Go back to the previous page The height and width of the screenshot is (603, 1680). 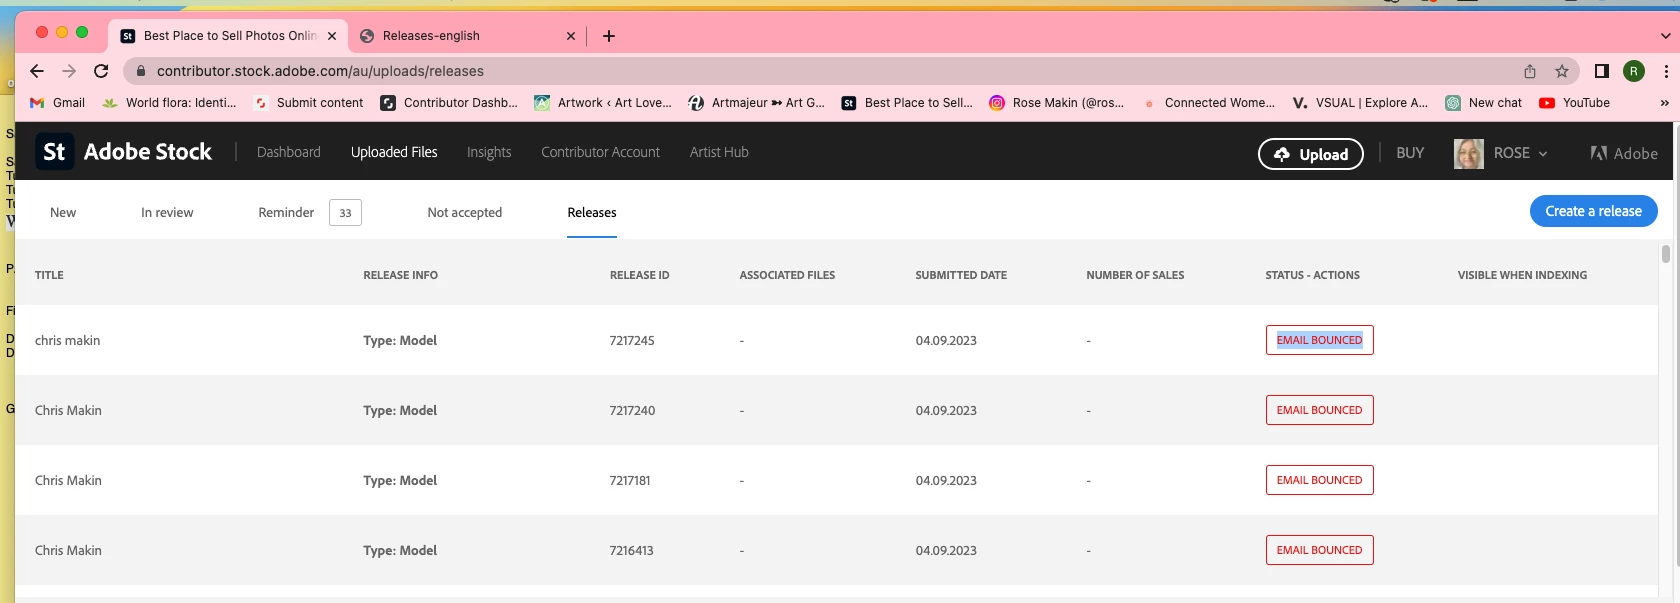pyautogui.click(x=37, y=71)
